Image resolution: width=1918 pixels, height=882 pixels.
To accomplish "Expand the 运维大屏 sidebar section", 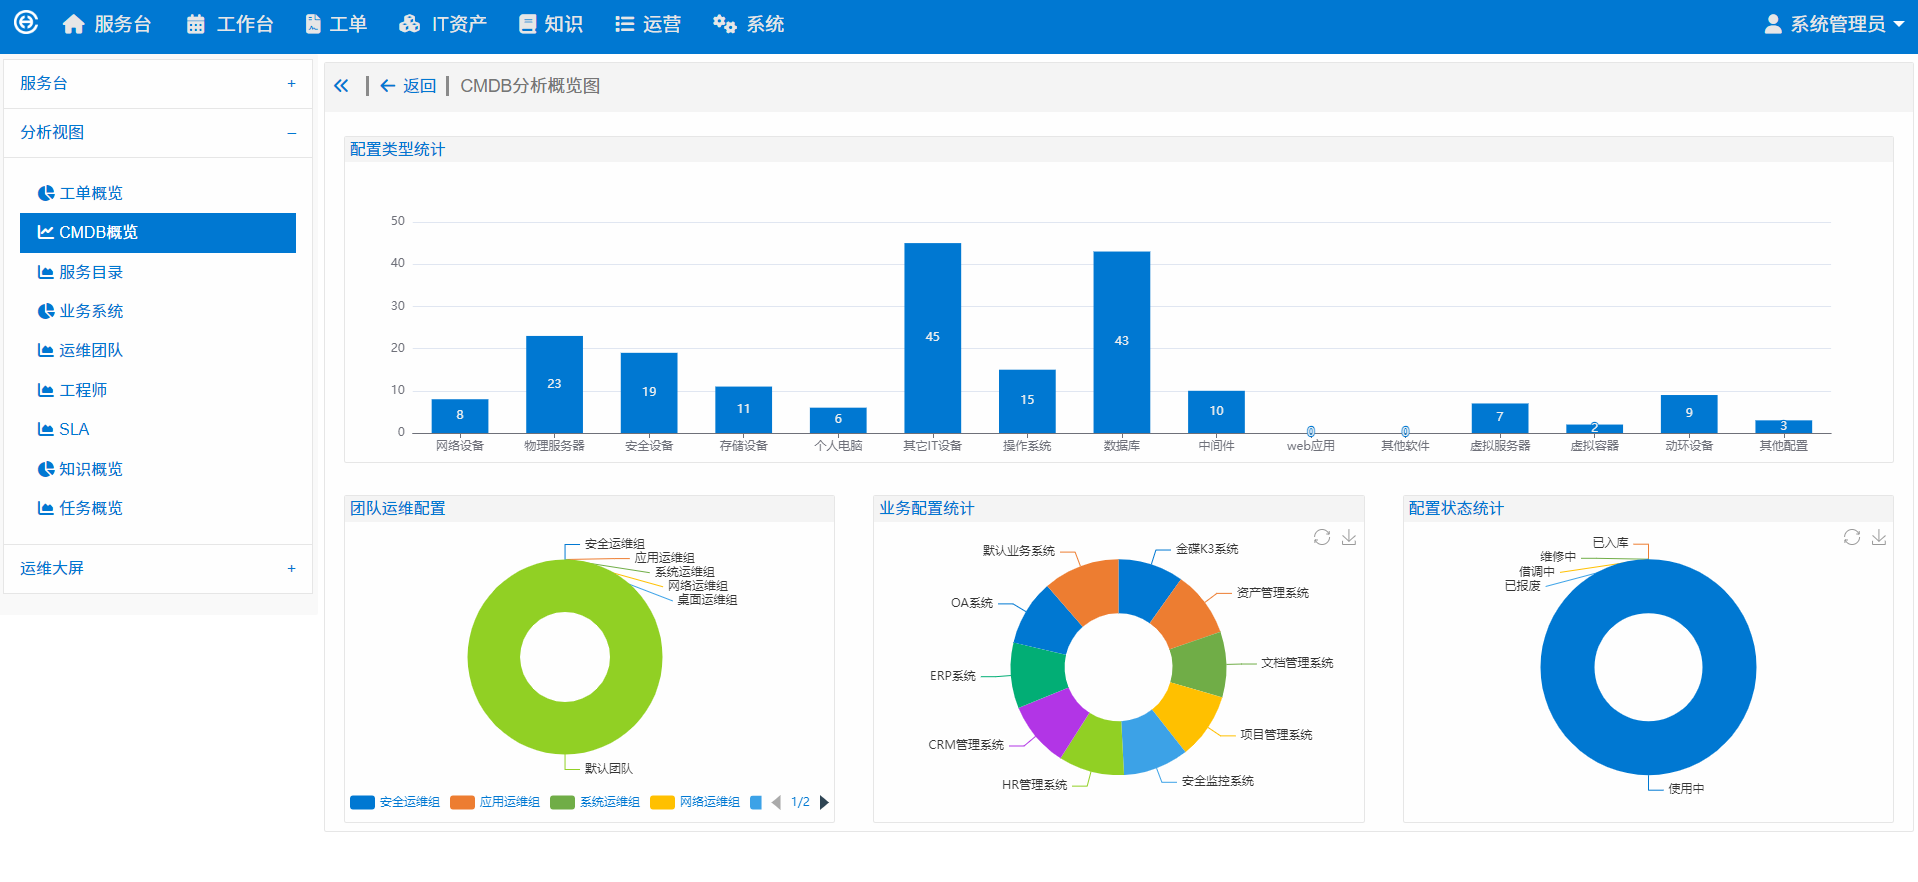I will (x=158, y=569).
